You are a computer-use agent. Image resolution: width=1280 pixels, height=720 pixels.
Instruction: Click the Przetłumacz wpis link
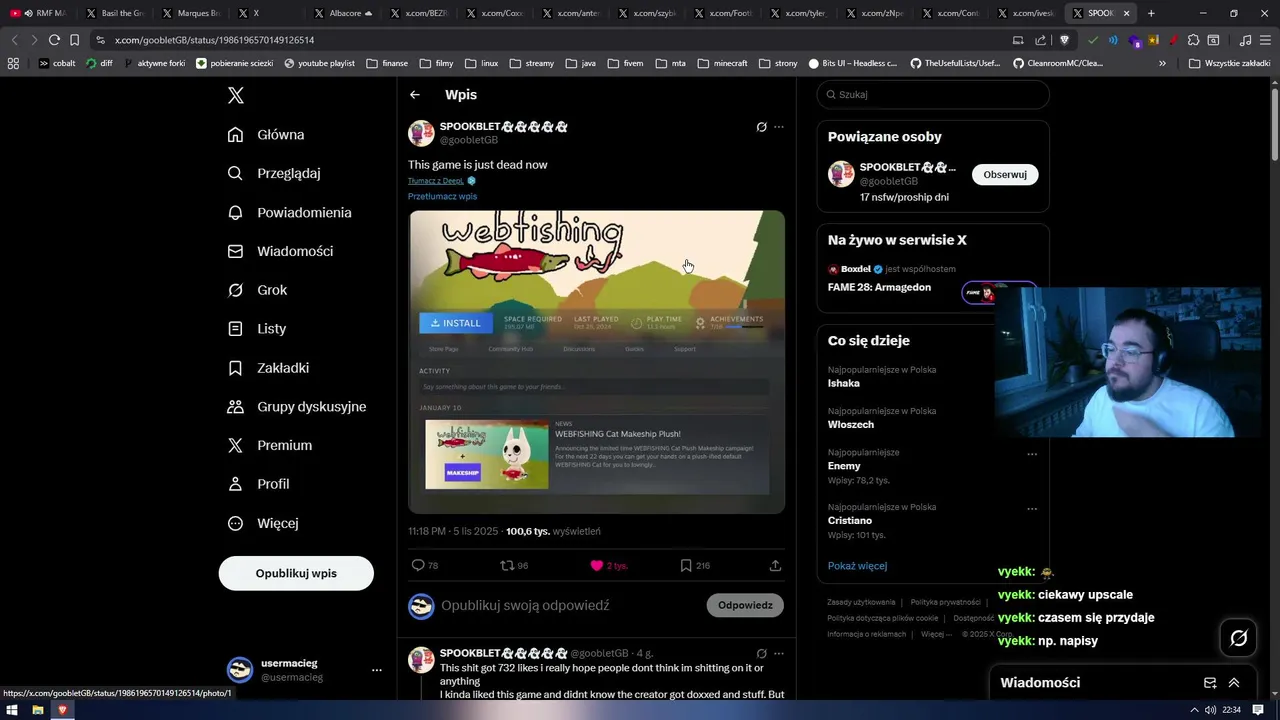(442, 196)
